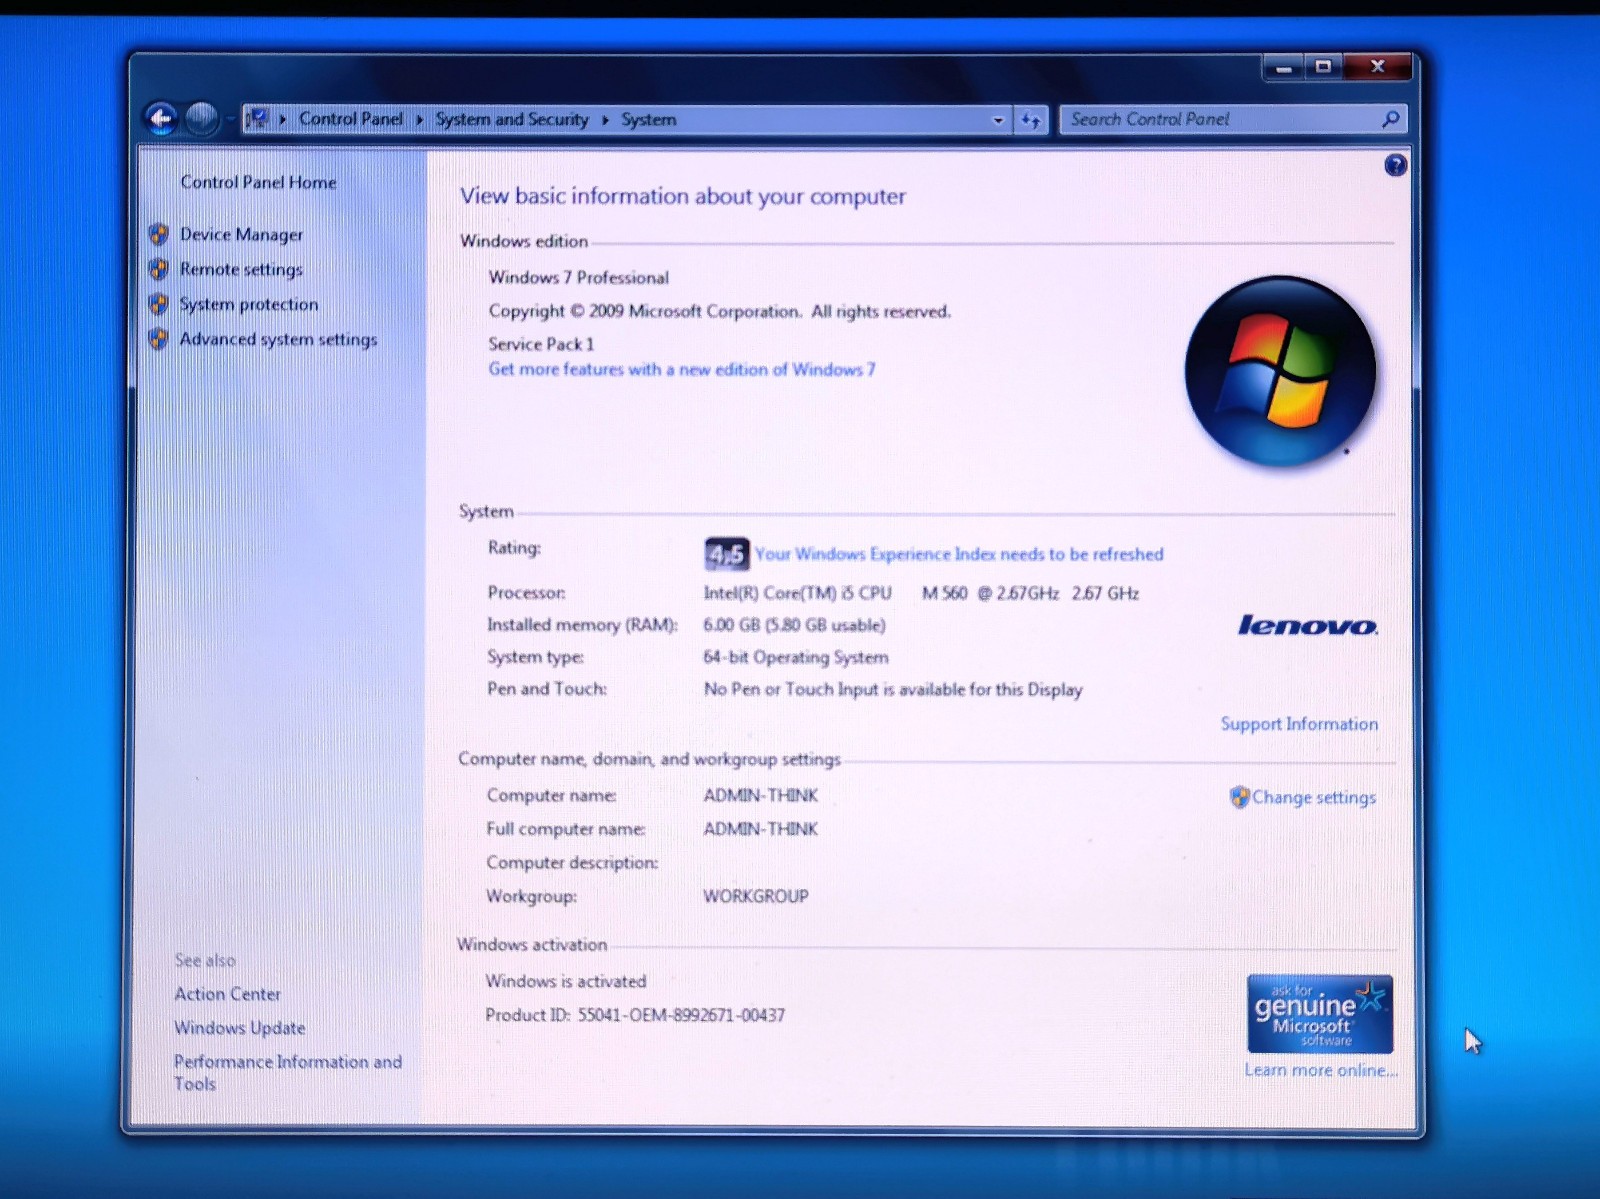The width and height of the screenshot is (1600, 1199).
Task: Click the greyed-out Forward arrow button
Action: pyautogui.click(x=201, y=119)
